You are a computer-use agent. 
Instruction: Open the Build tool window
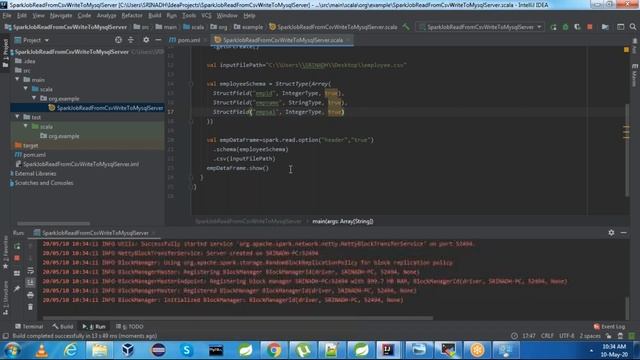click(63, 327)
